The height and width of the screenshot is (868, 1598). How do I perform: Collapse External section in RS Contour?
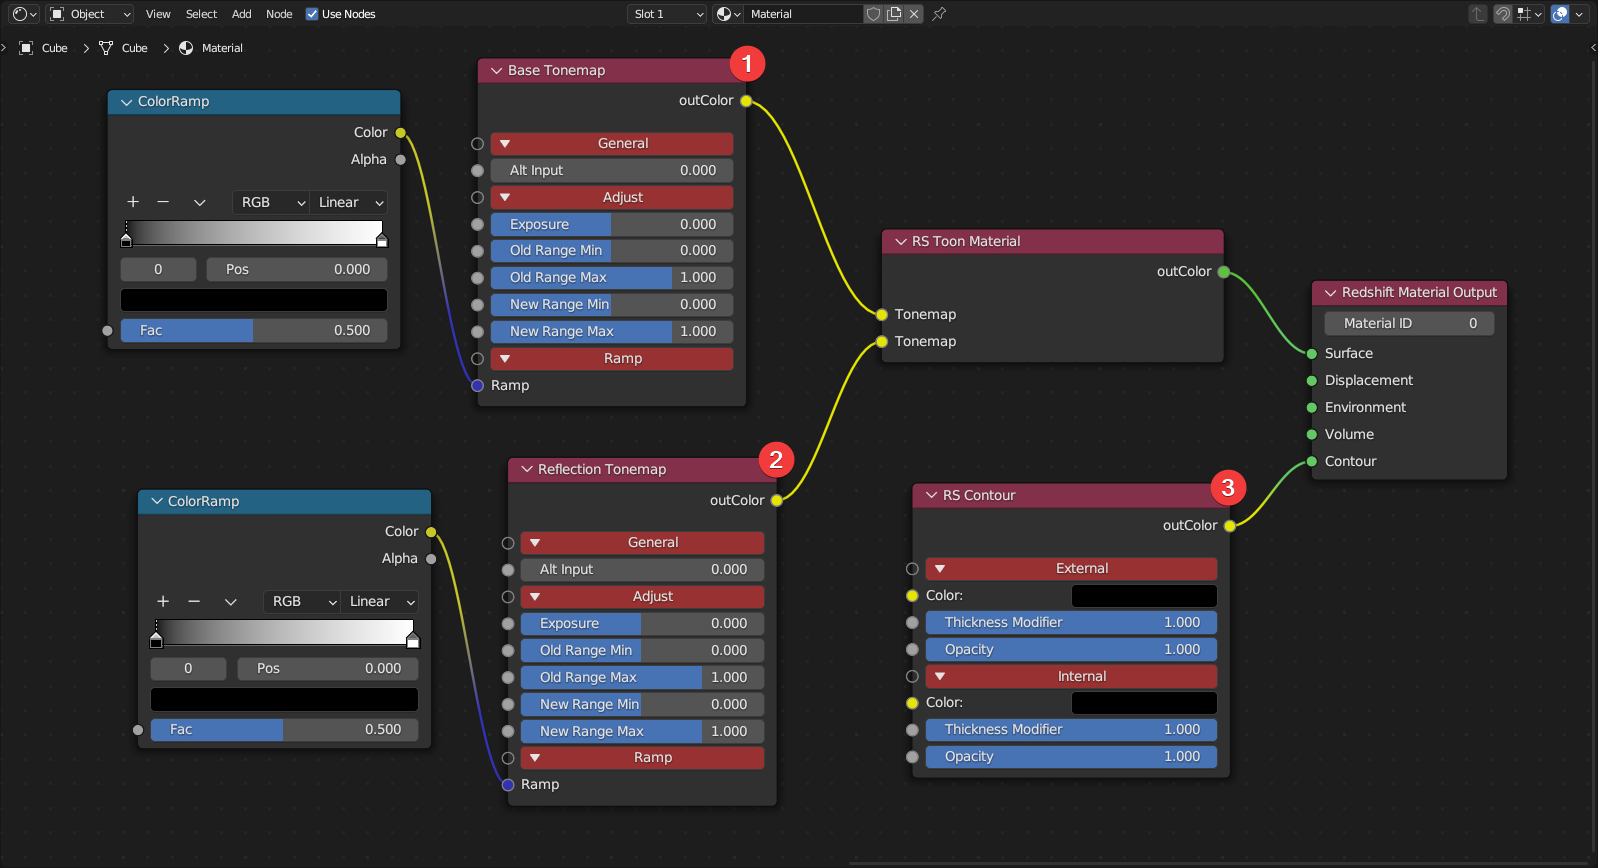pos(1071,568)
